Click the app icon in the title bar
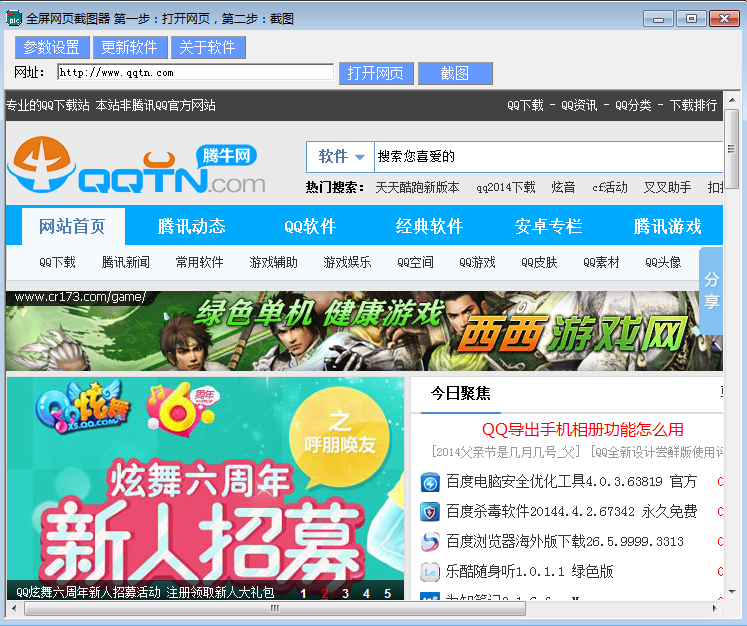The width and height of the screenshot is (747, 626). point(13,18)
